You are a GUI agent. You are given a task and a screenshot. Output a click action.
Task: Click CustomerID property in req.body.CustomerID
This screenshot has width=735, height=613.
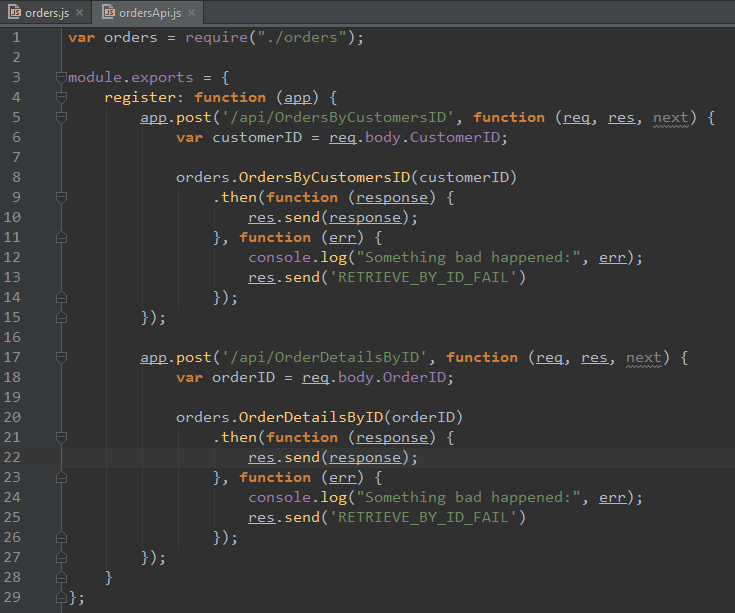(x=455, y=137)
